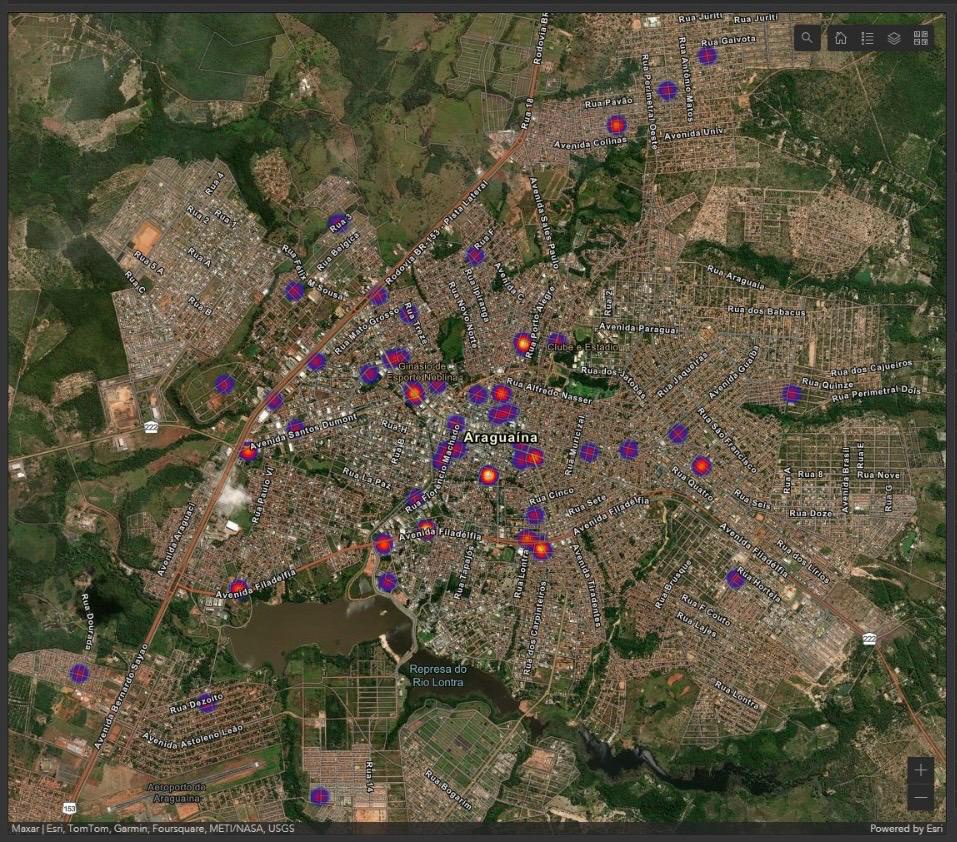Open the Powered by Esri link
This screenshot has width=957, height=842.
906,828
